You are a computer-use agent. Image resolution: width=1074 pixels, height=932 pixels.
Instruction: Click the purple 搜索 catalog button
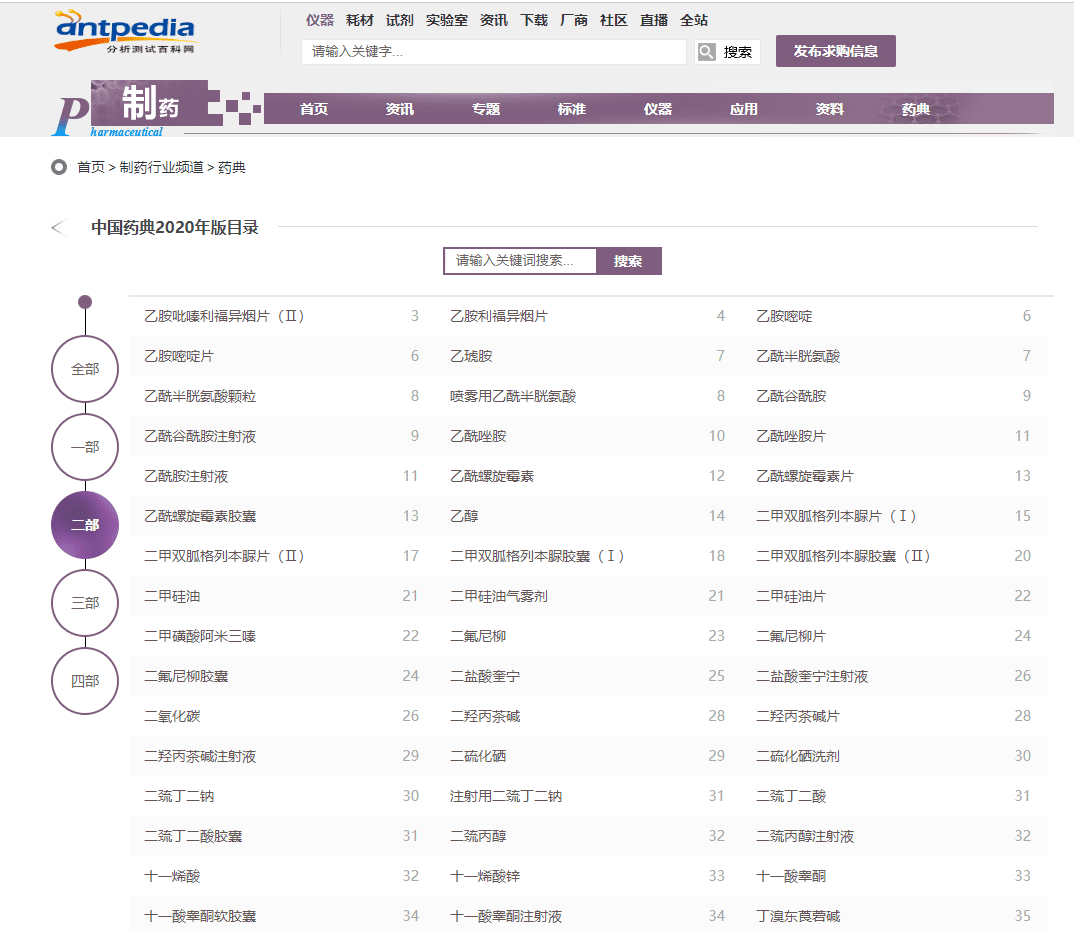coord(628,261)
